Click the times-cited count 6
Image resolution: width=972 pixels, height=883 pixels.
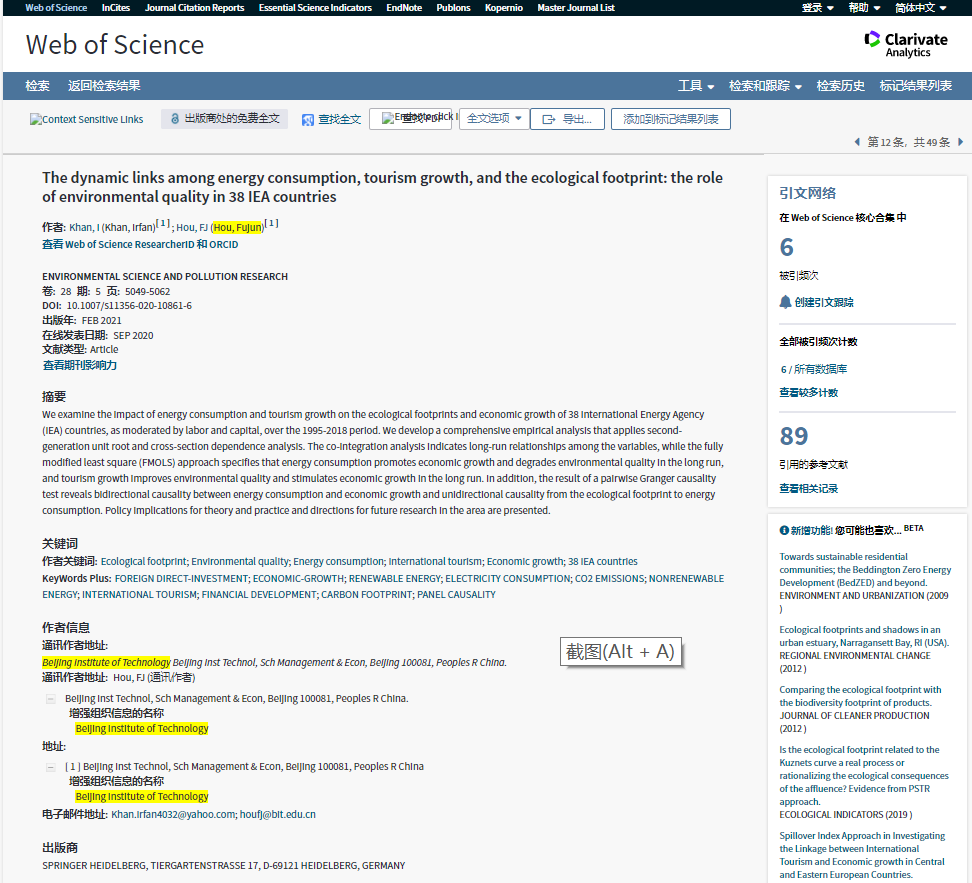[786, 247]
